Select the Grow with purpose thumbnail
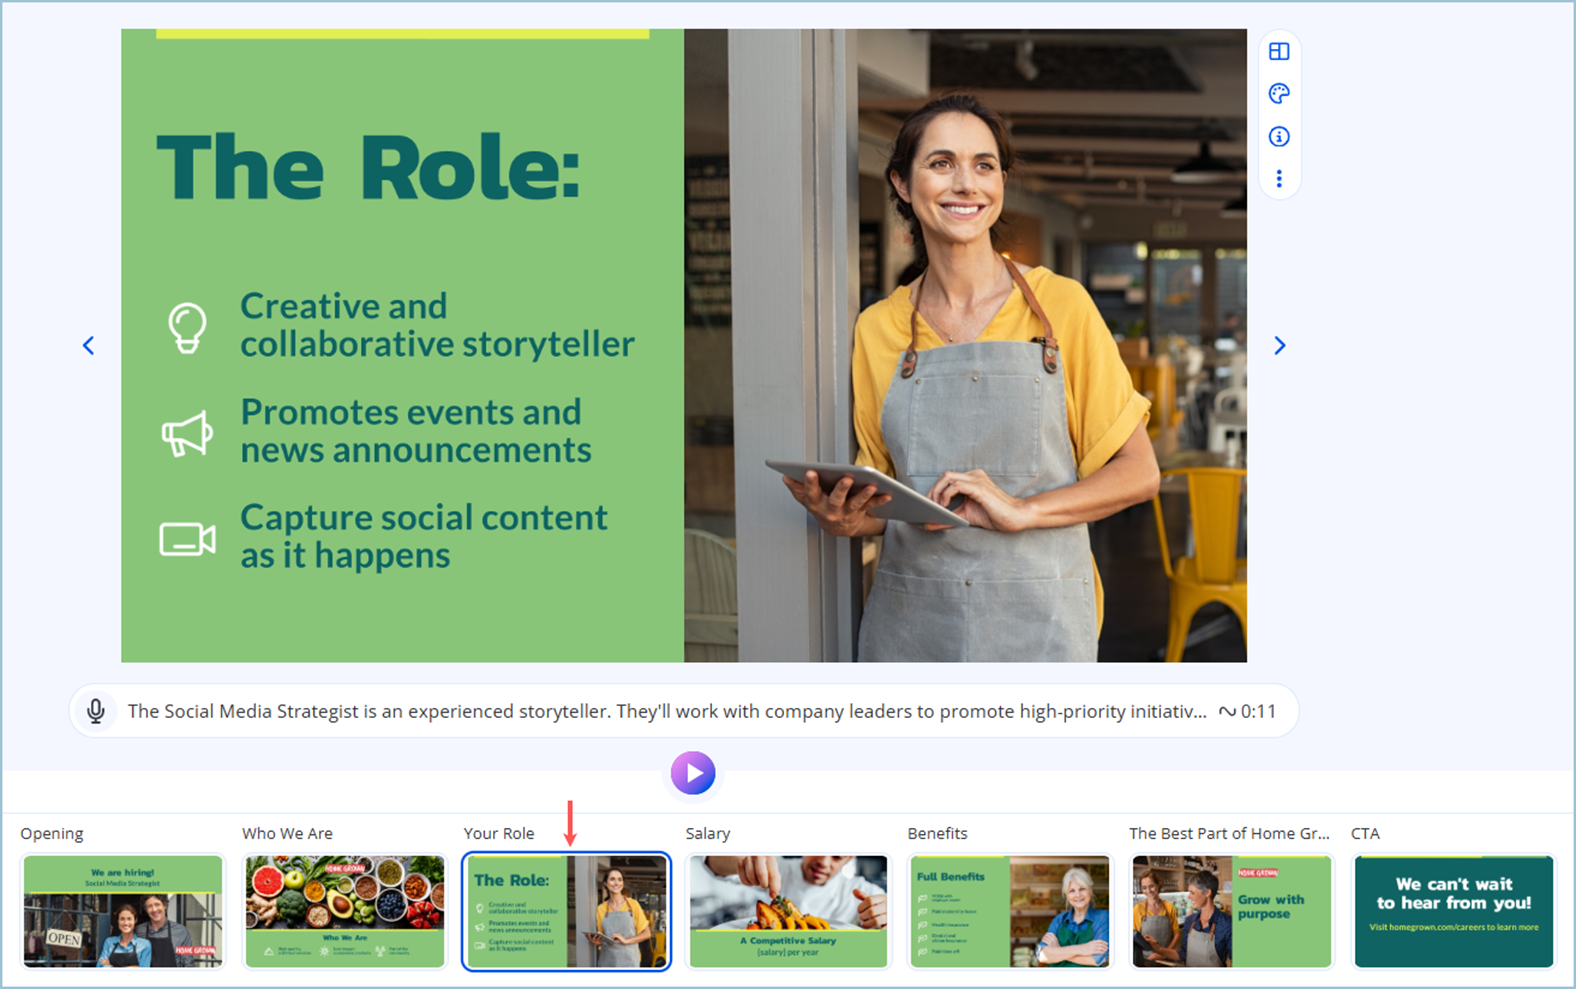The width and height of the screenshot is (1576, 989). tap(1232, 911)
